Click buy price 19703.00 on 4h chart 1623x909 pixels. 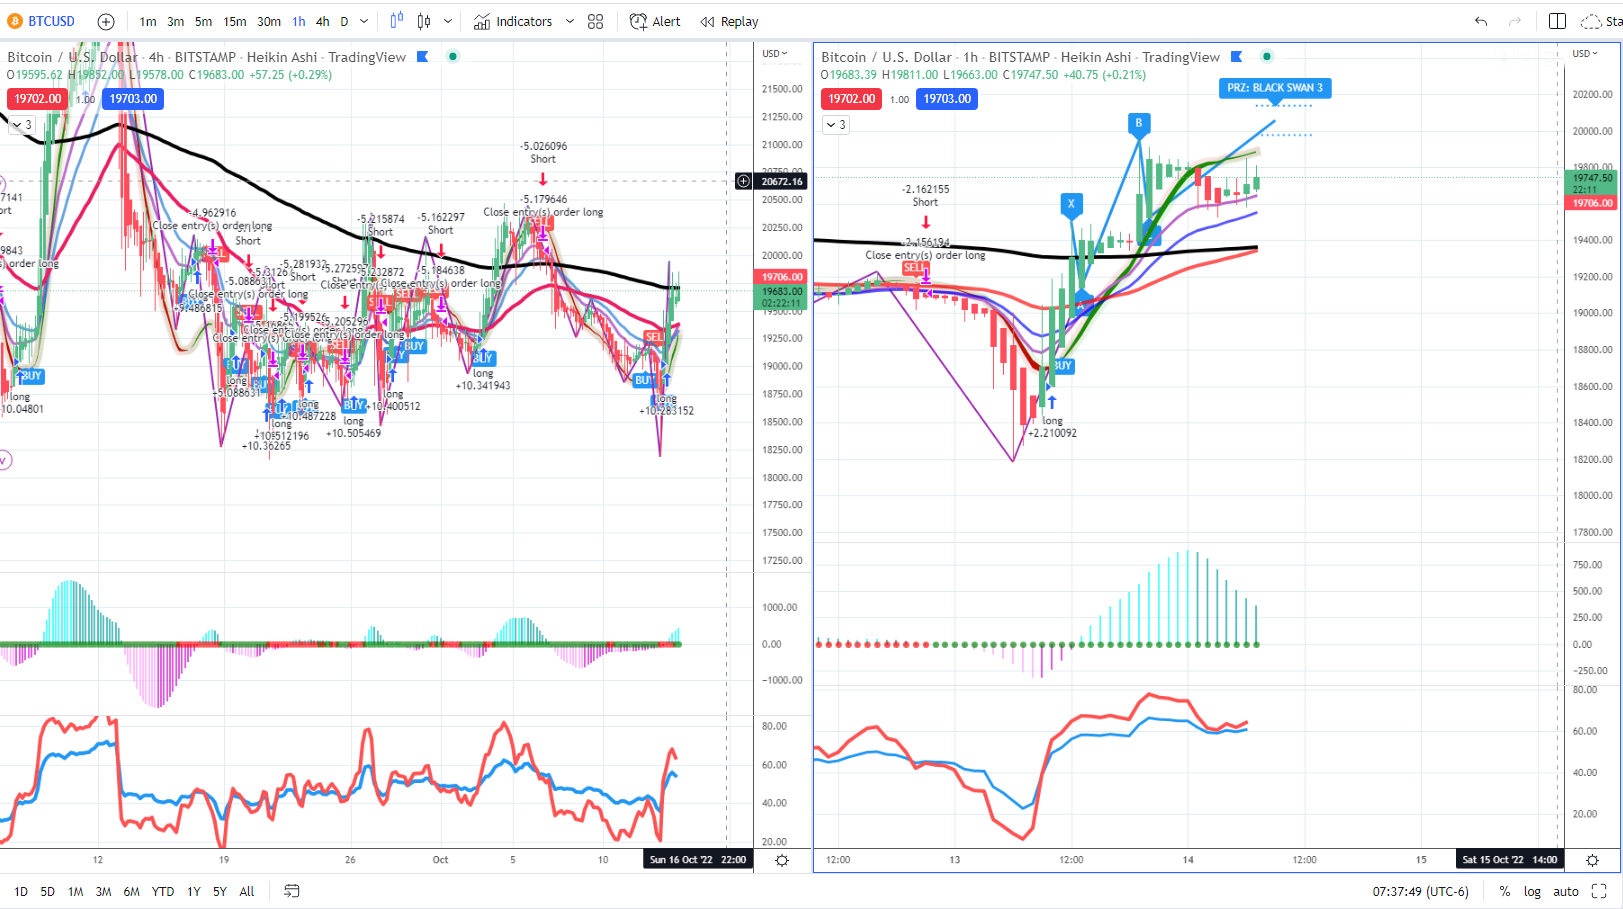[133, 99]
